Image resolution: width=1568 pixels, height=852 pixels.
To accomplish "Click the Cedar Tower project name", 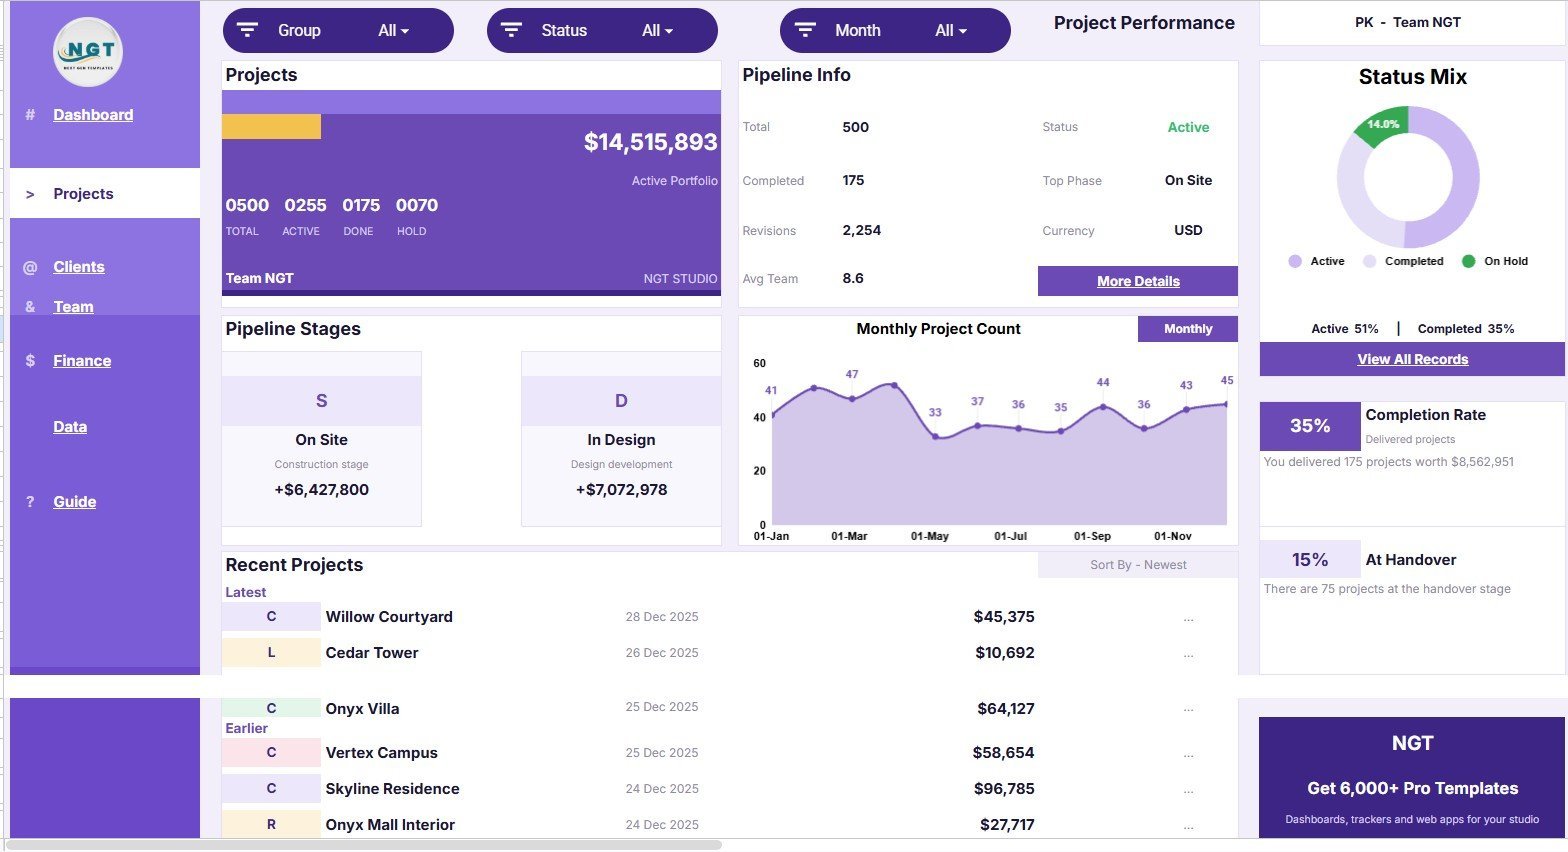I will [x=372, y=653].
